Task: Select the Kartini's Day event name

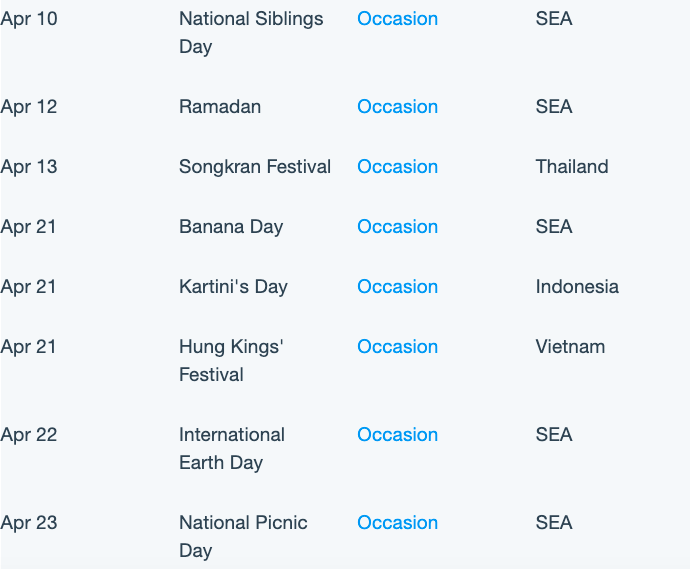Action: (233, 287)
